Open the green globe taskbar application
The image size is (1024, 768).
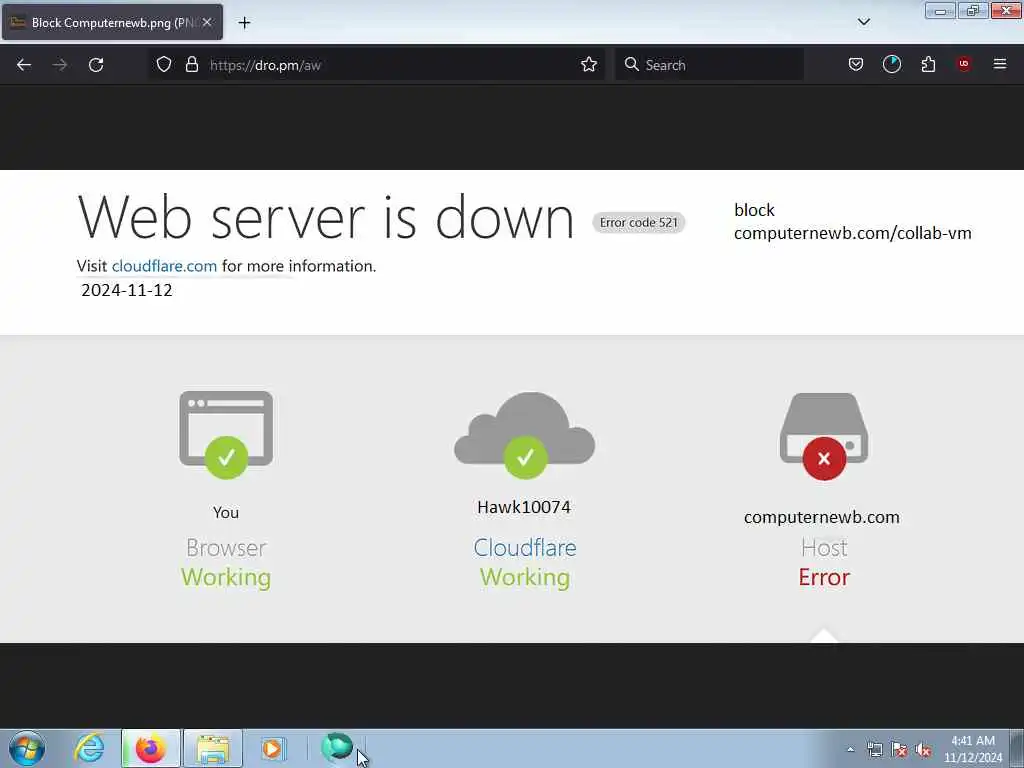coord(337,747)
